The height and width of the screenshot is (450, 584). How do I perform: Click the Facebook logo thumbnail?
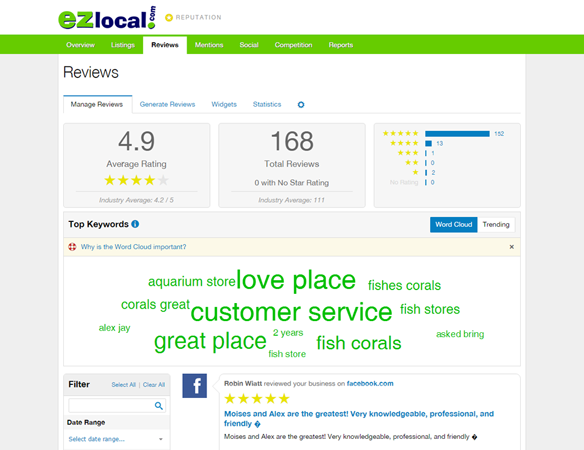[x=194, y=386]
